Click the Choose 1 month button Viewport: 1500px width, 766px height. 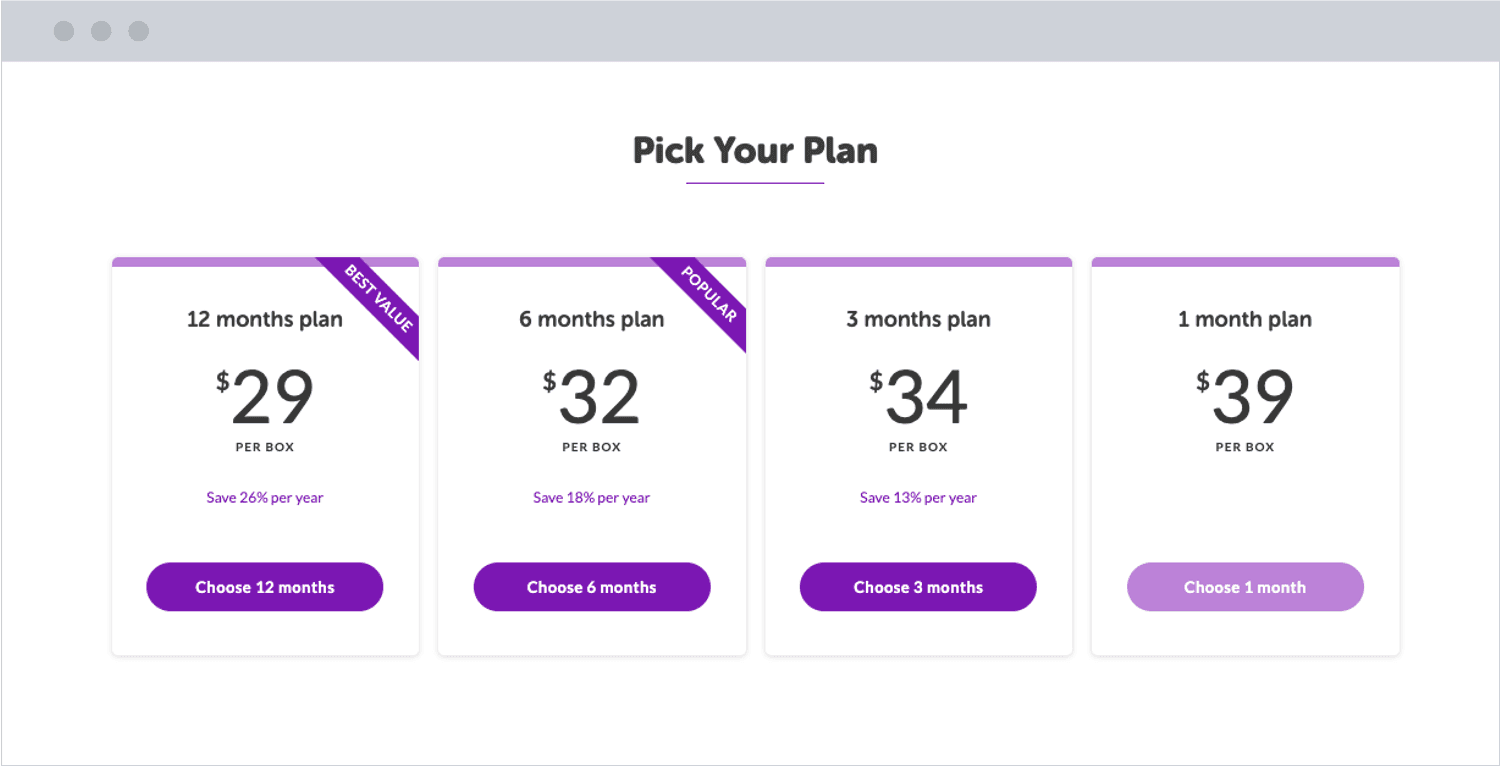click(x=1245, y=587)
